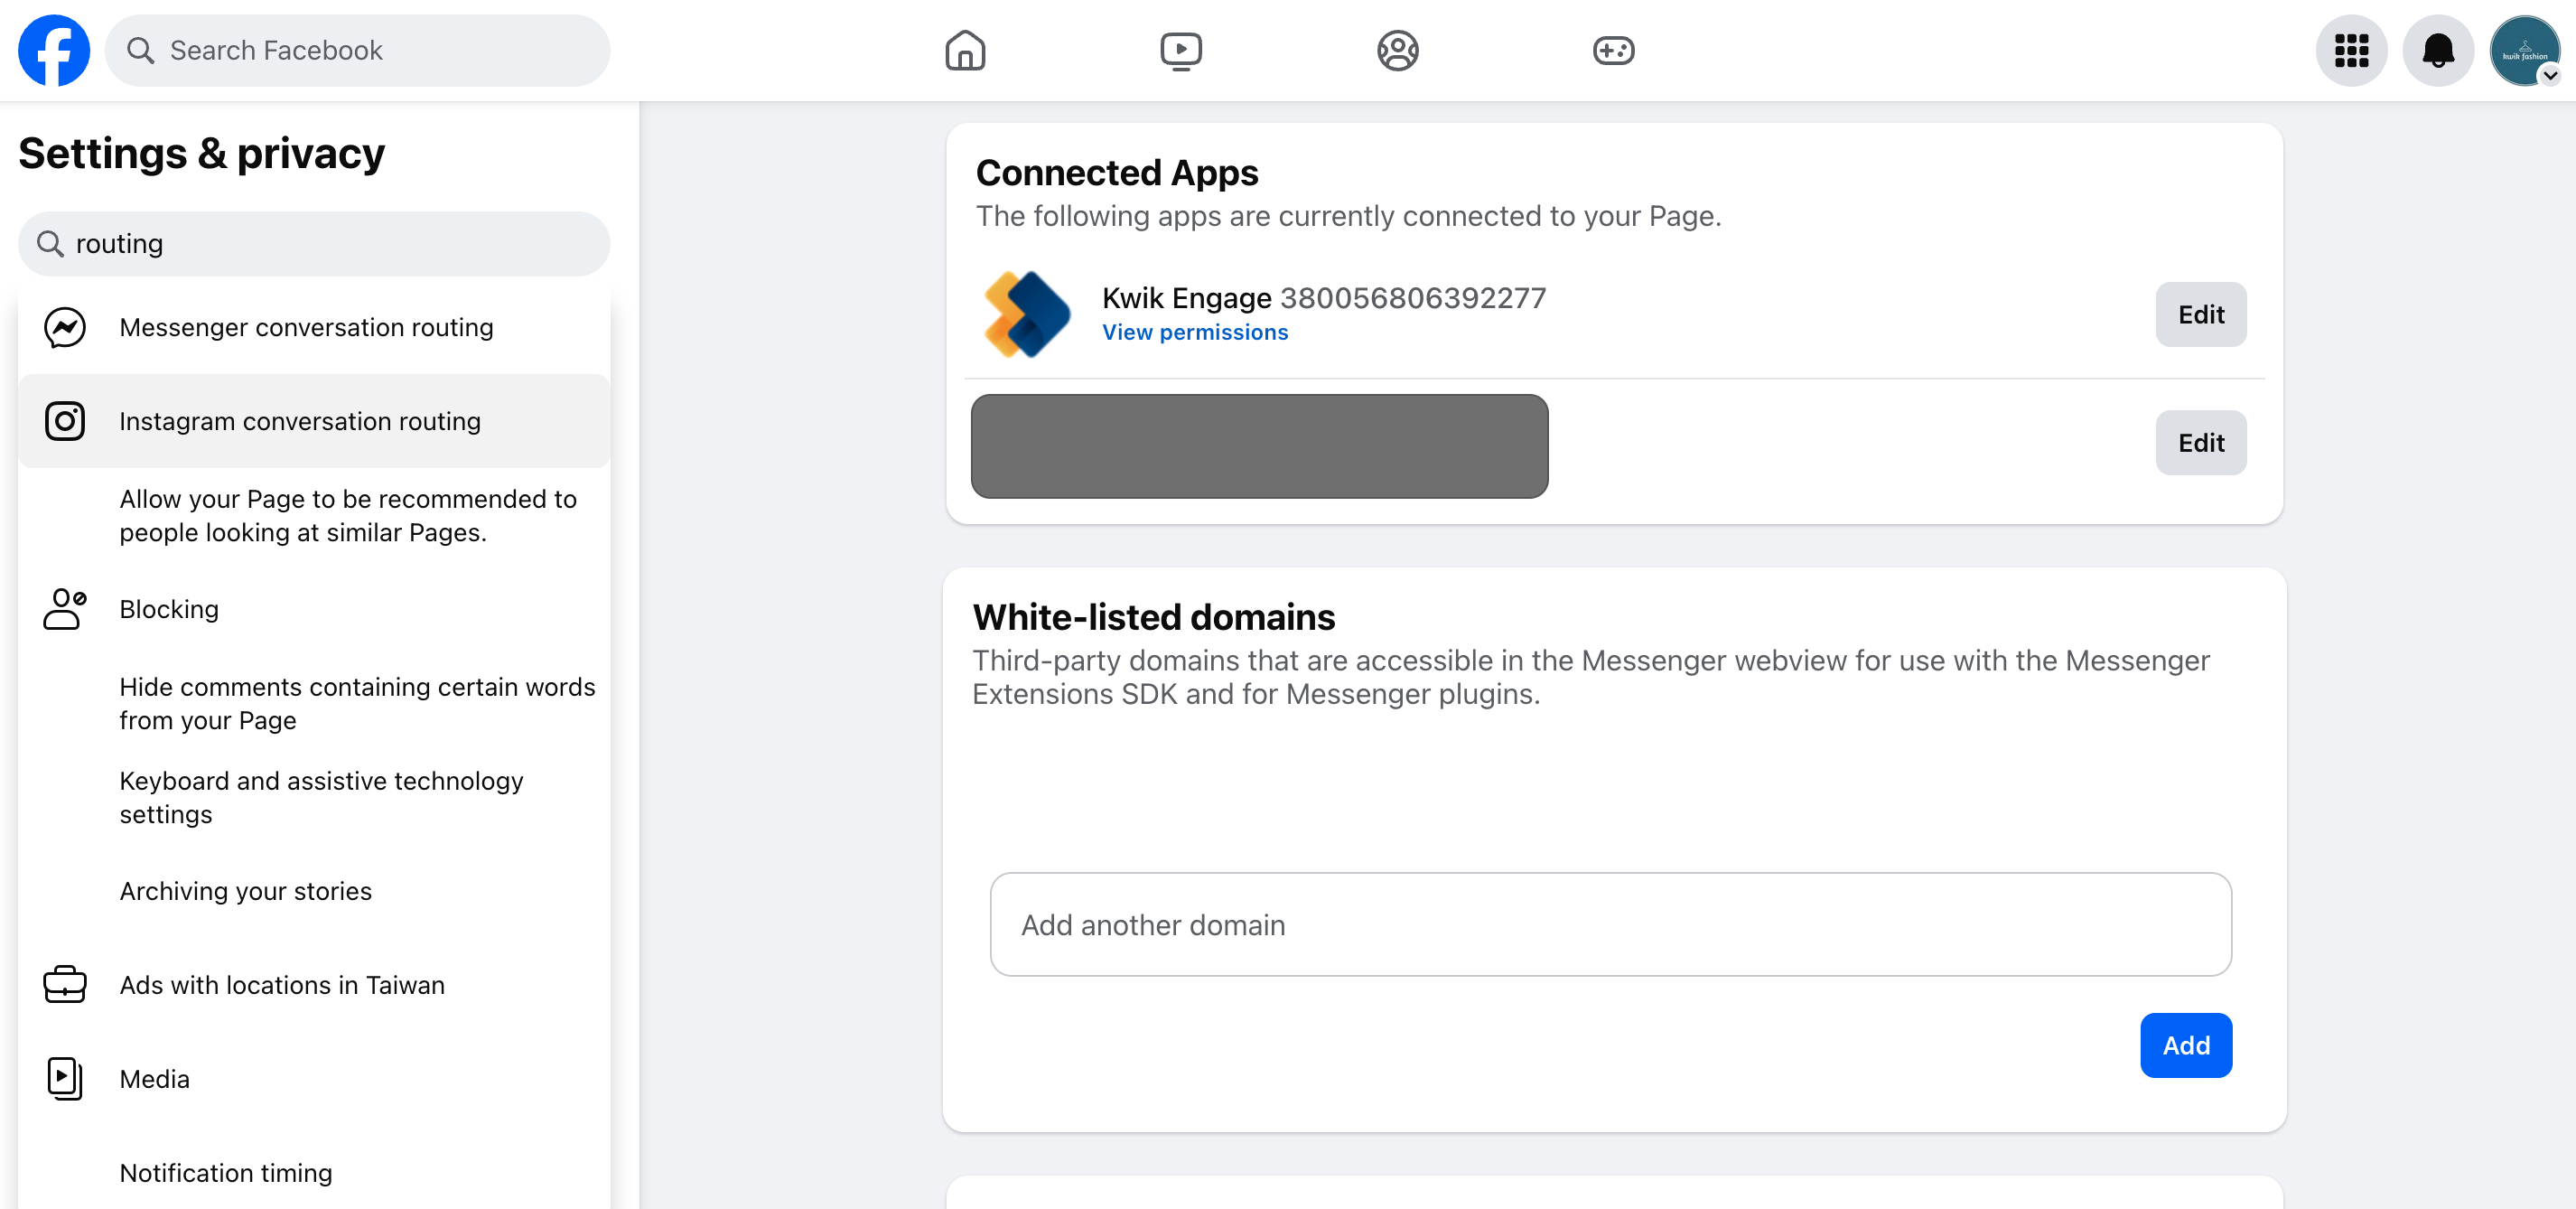This screenshot has width=2576, height=1209.
Task: Click the Kwik Engage app logo
Action: click(x=1027, y=314)
